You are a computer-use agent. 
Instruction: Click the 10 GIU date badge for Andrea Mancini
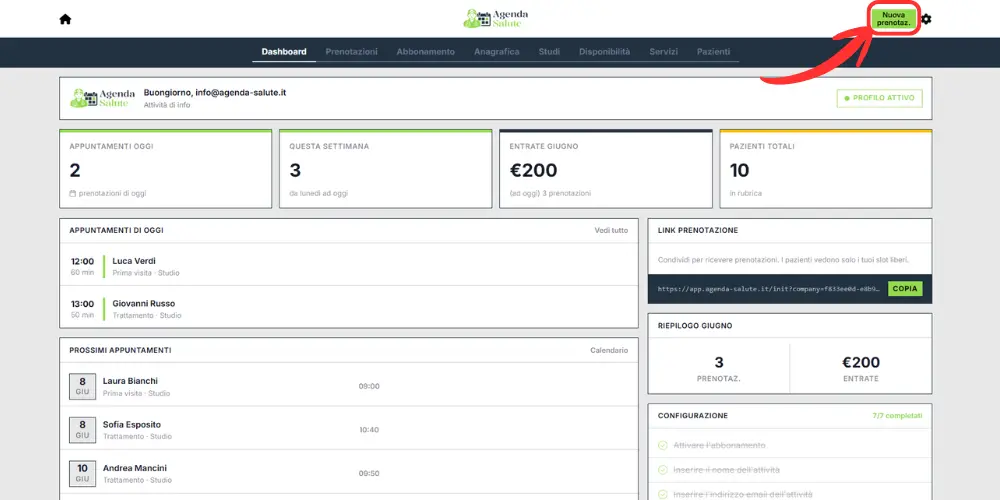(x=82, y=473)
